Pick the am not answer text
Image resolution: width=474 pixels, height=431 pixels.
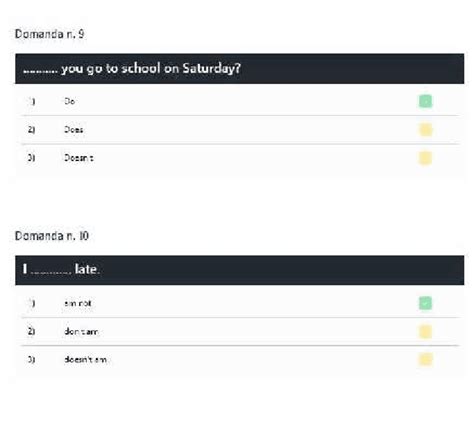coord(78,303)
